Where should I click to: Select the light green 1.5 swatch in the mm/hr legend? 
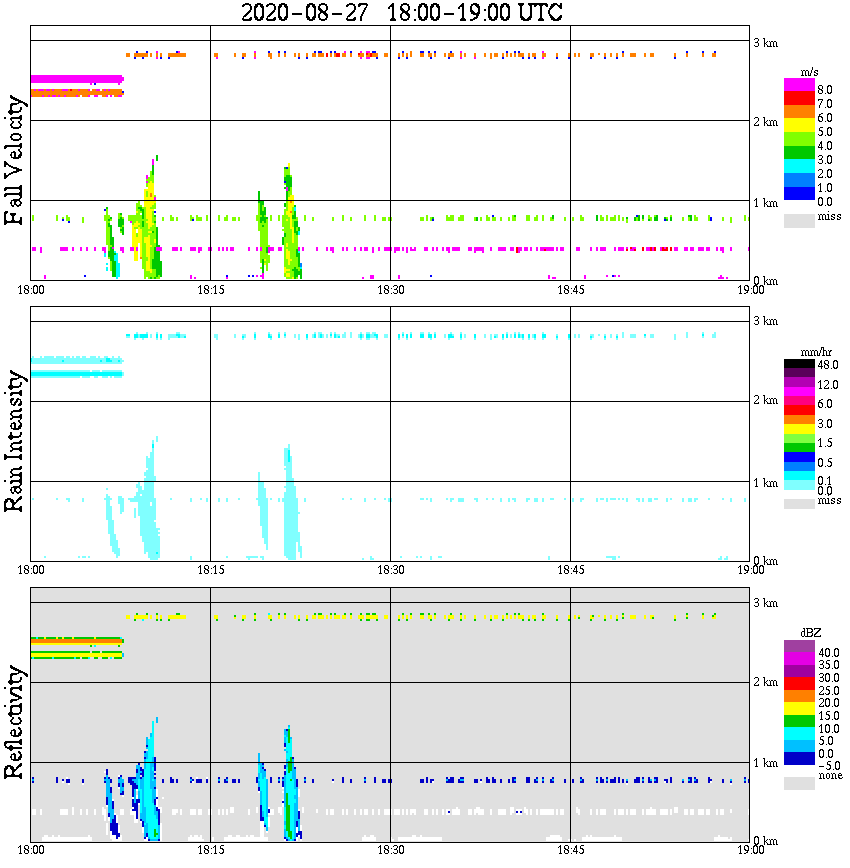point(799,439)
